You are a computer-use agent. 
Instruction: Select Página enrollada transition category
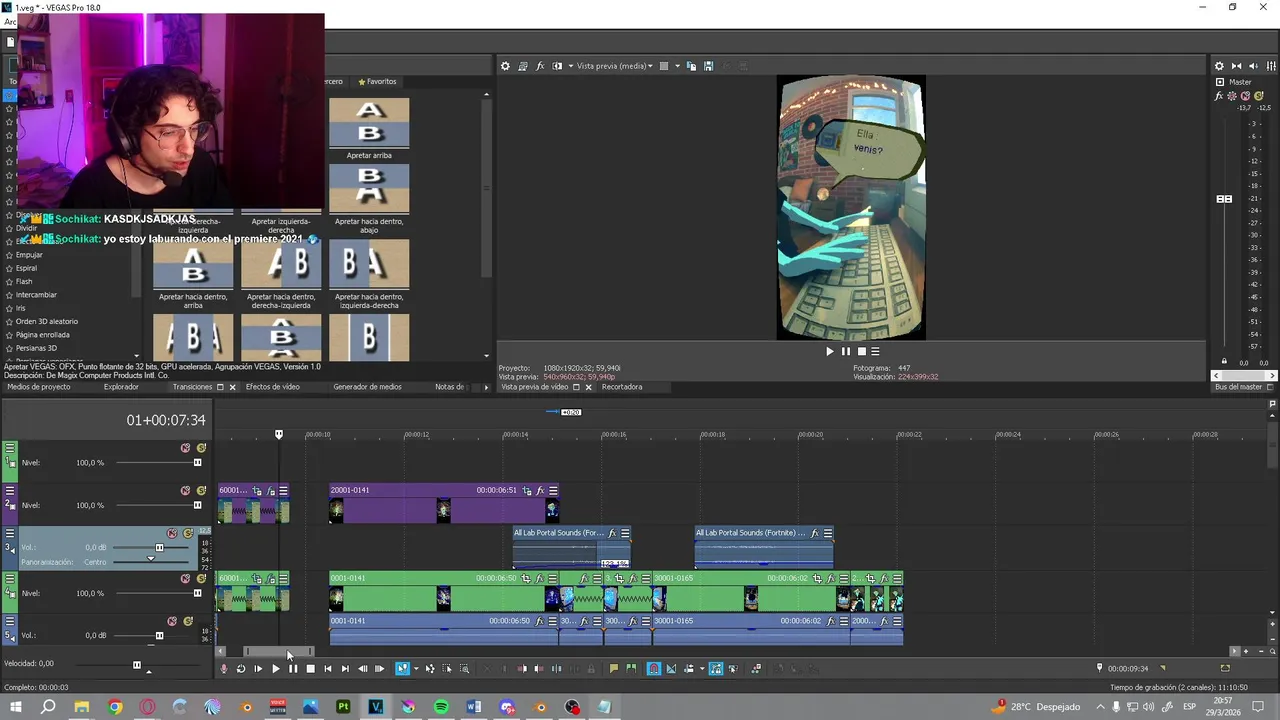[42, 335]
